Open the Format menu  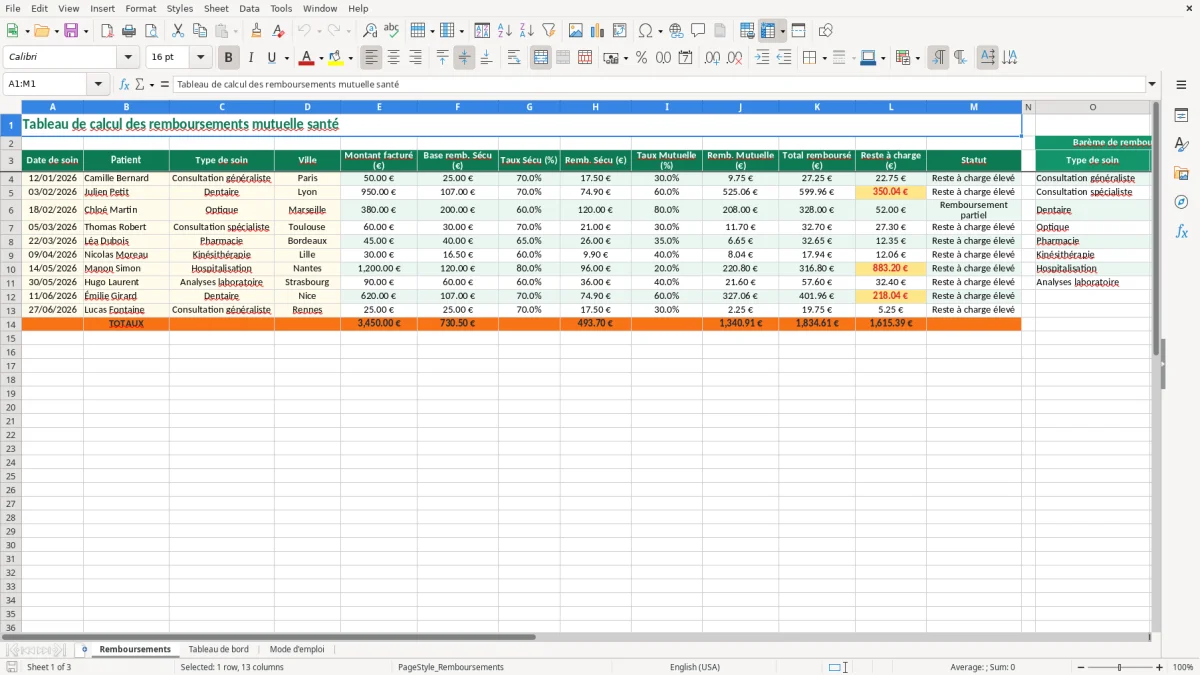tap(140, 8)
